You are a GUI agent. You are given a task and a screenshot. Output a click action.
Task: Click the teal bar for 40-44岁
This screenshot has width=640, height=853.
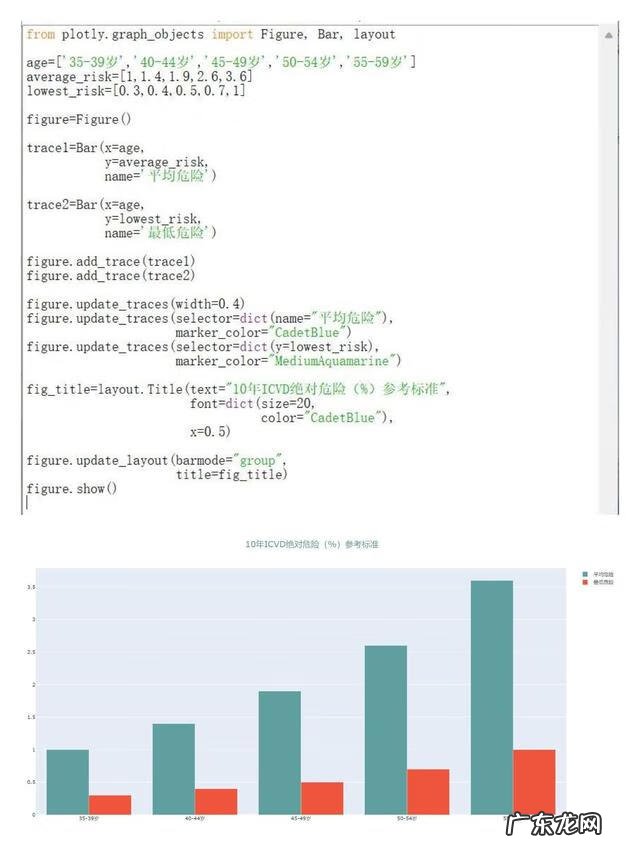point(173,768)
